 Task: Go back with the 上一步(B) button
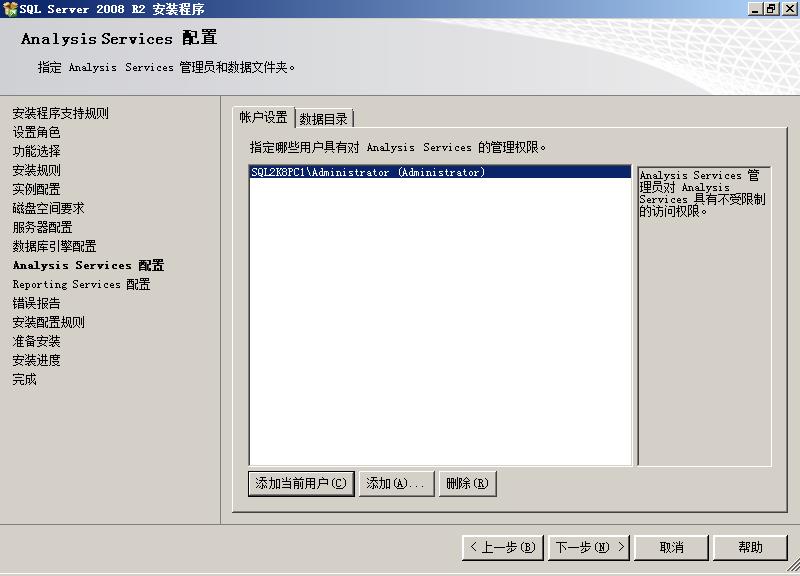click(x=503, y=547)
